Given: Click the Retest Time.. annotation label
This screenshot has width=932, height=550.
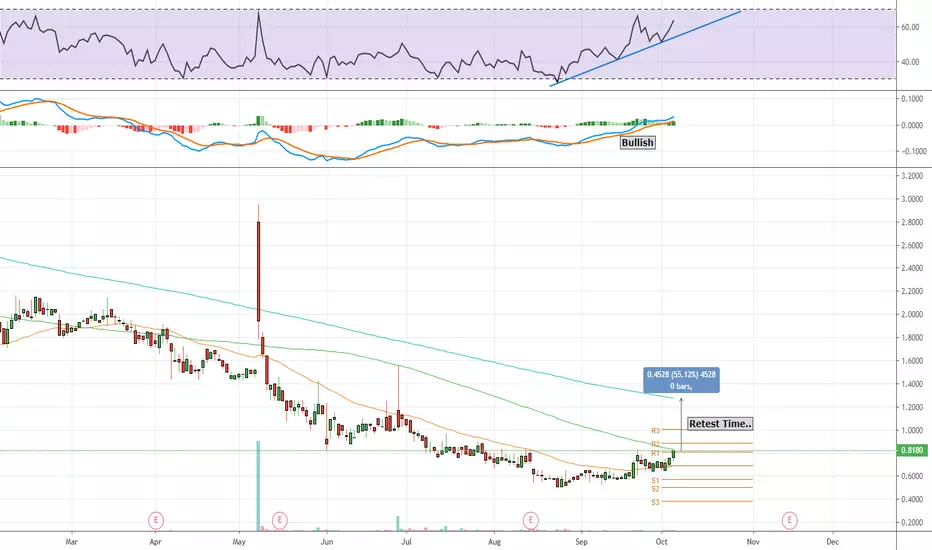Looking at the screenshot, I should click(720, 424).
